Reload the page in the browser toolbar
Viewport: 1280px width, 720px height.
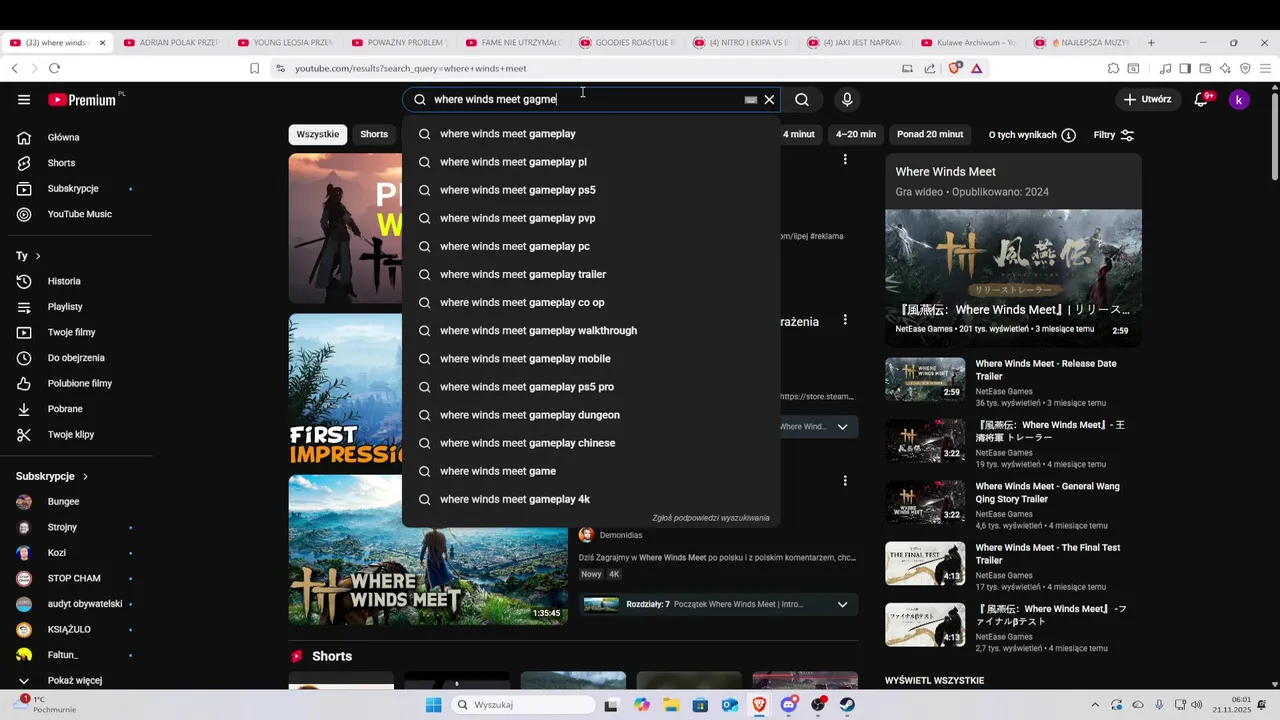54,68
